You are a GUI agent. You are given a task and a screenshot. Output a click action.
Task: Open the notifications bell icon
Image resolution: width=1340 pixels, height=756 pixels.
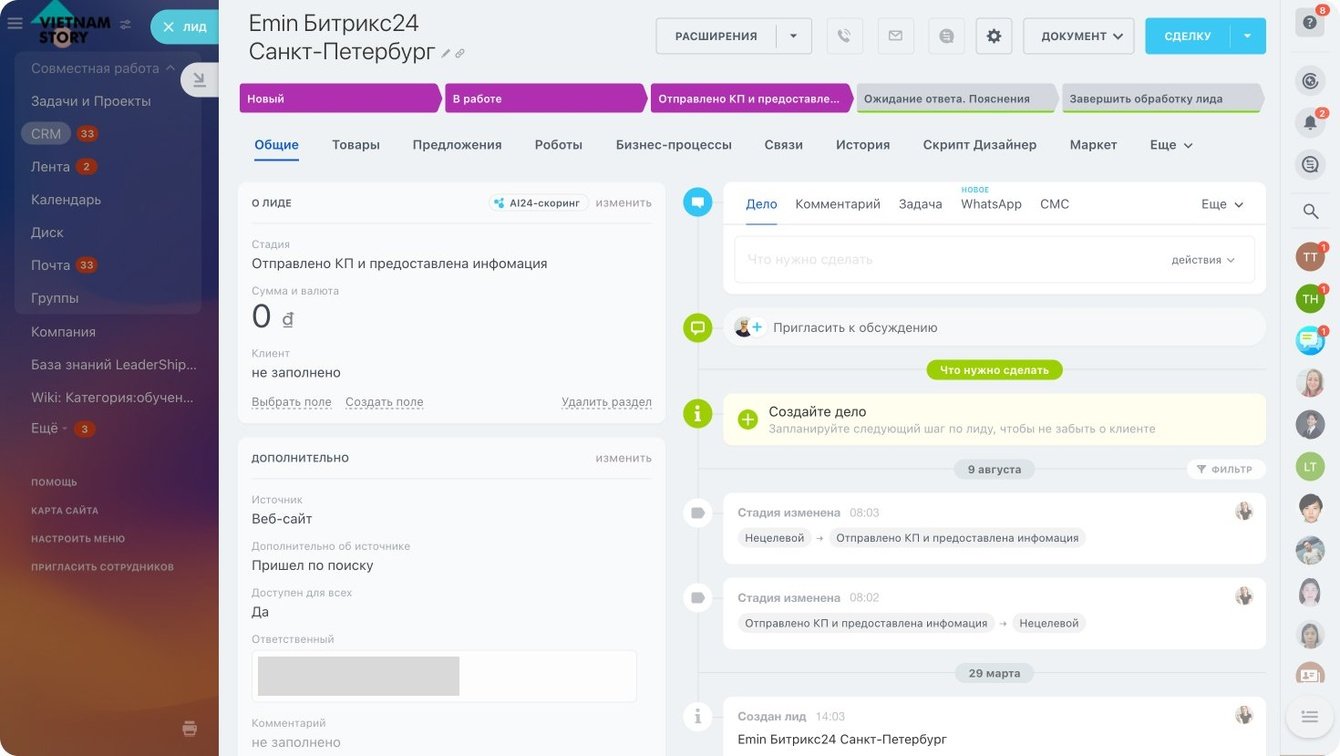(x=1309, y=122)
